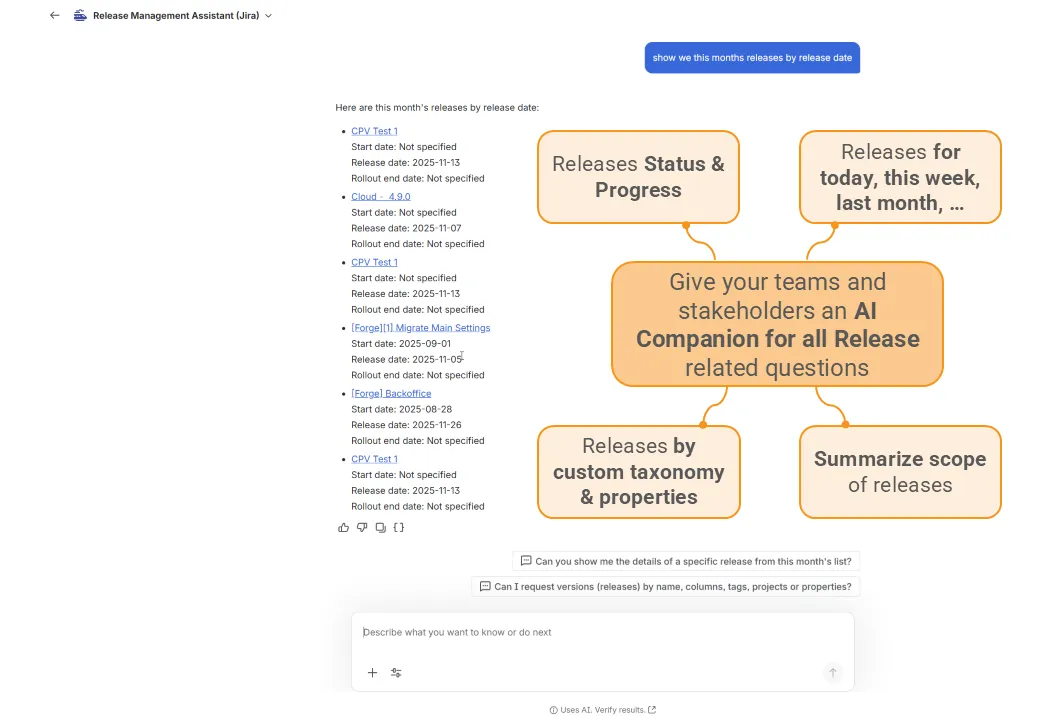Viewport: 1040px width, 720px height.
Task: Open Verify results via external link icon
Action: (x=652, y=709)
